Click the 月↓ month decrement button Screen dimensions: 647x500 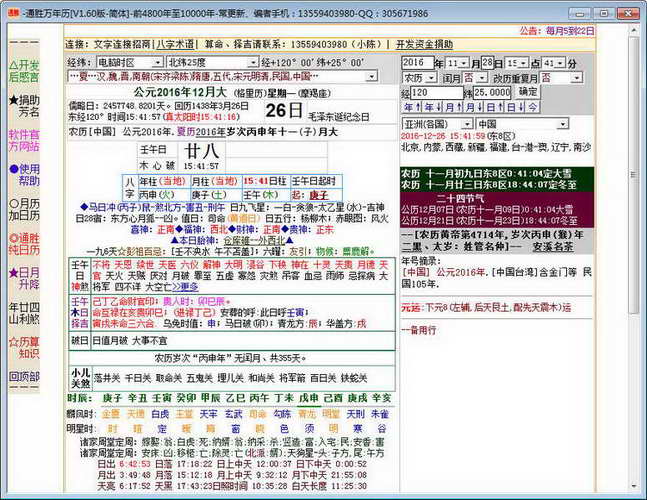point(474,107)
